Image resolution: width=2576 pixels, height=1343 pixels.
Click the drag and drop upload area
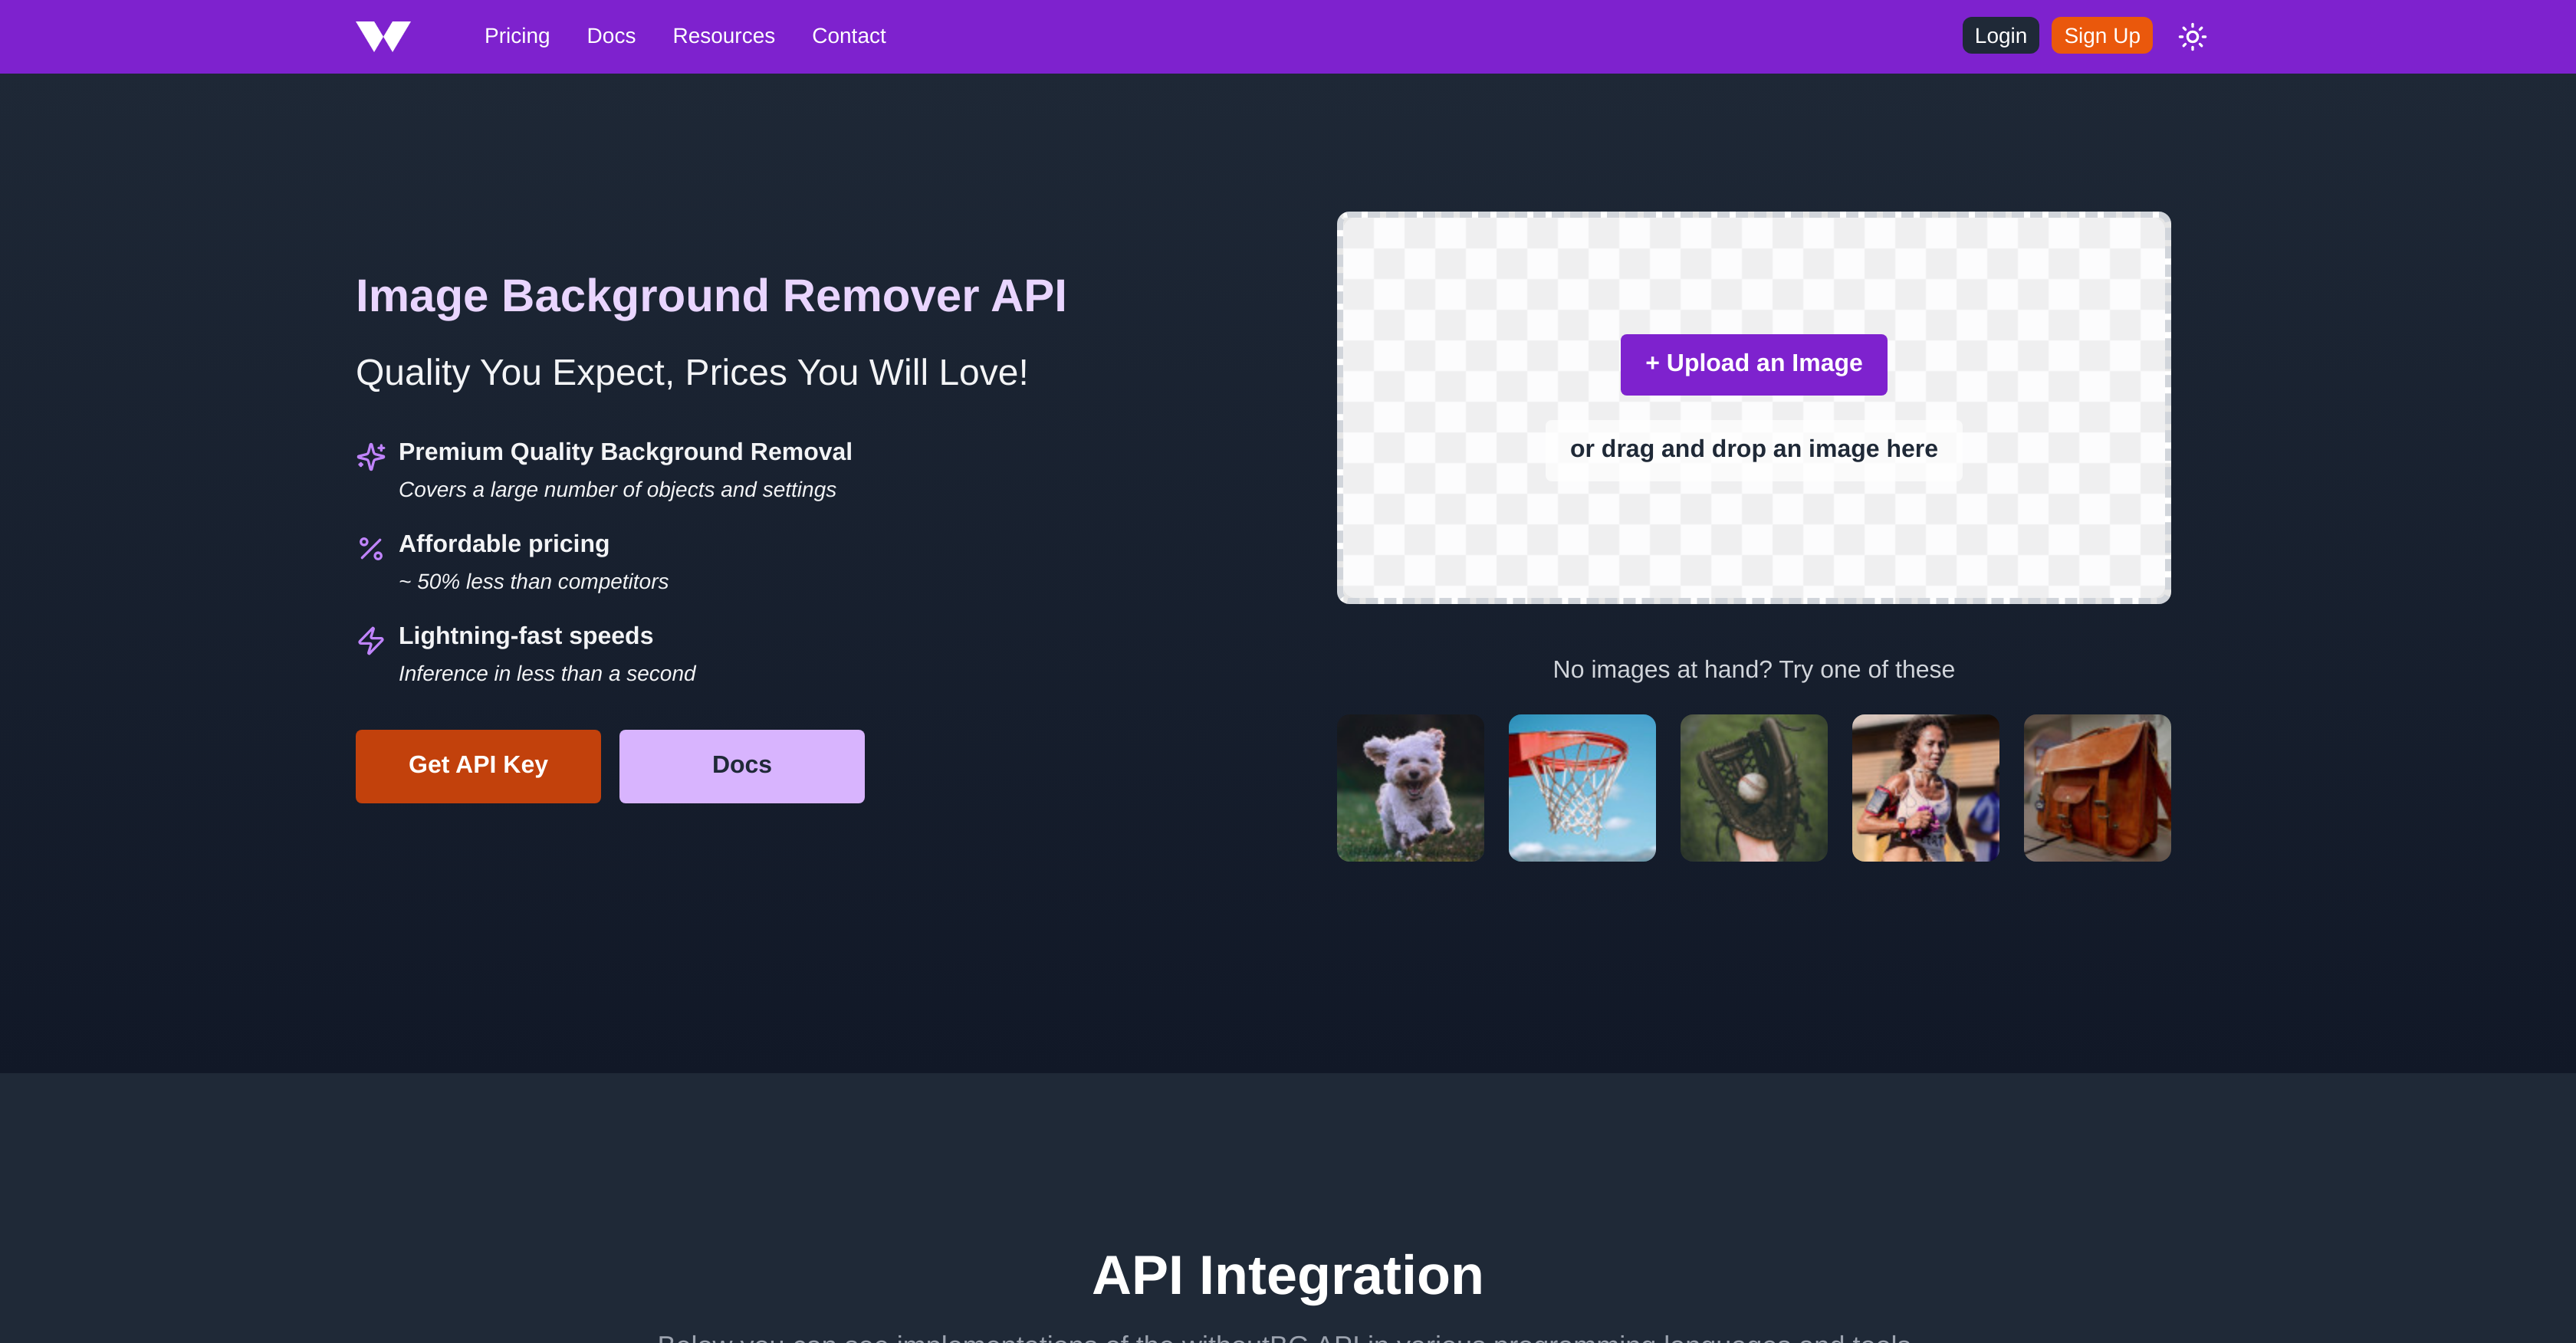[1753, 449]
